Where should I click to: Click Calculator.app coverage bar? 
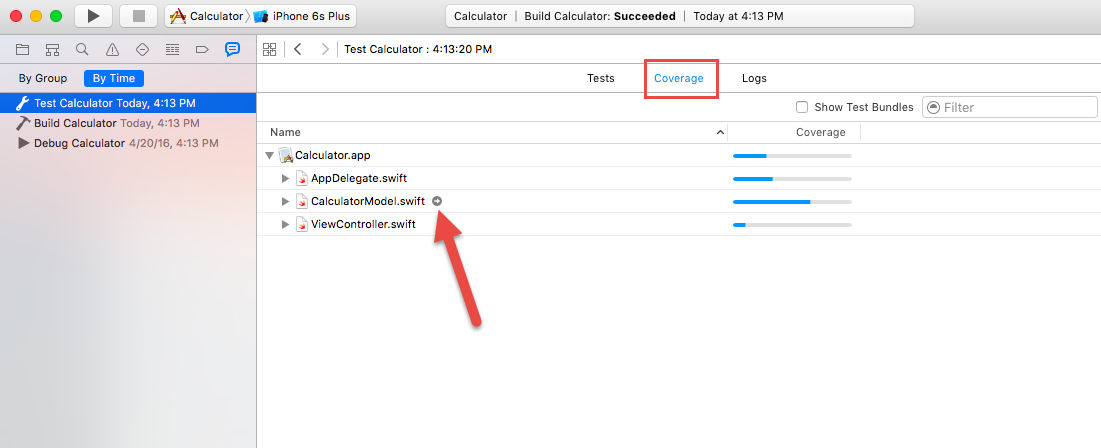(792, 155)
